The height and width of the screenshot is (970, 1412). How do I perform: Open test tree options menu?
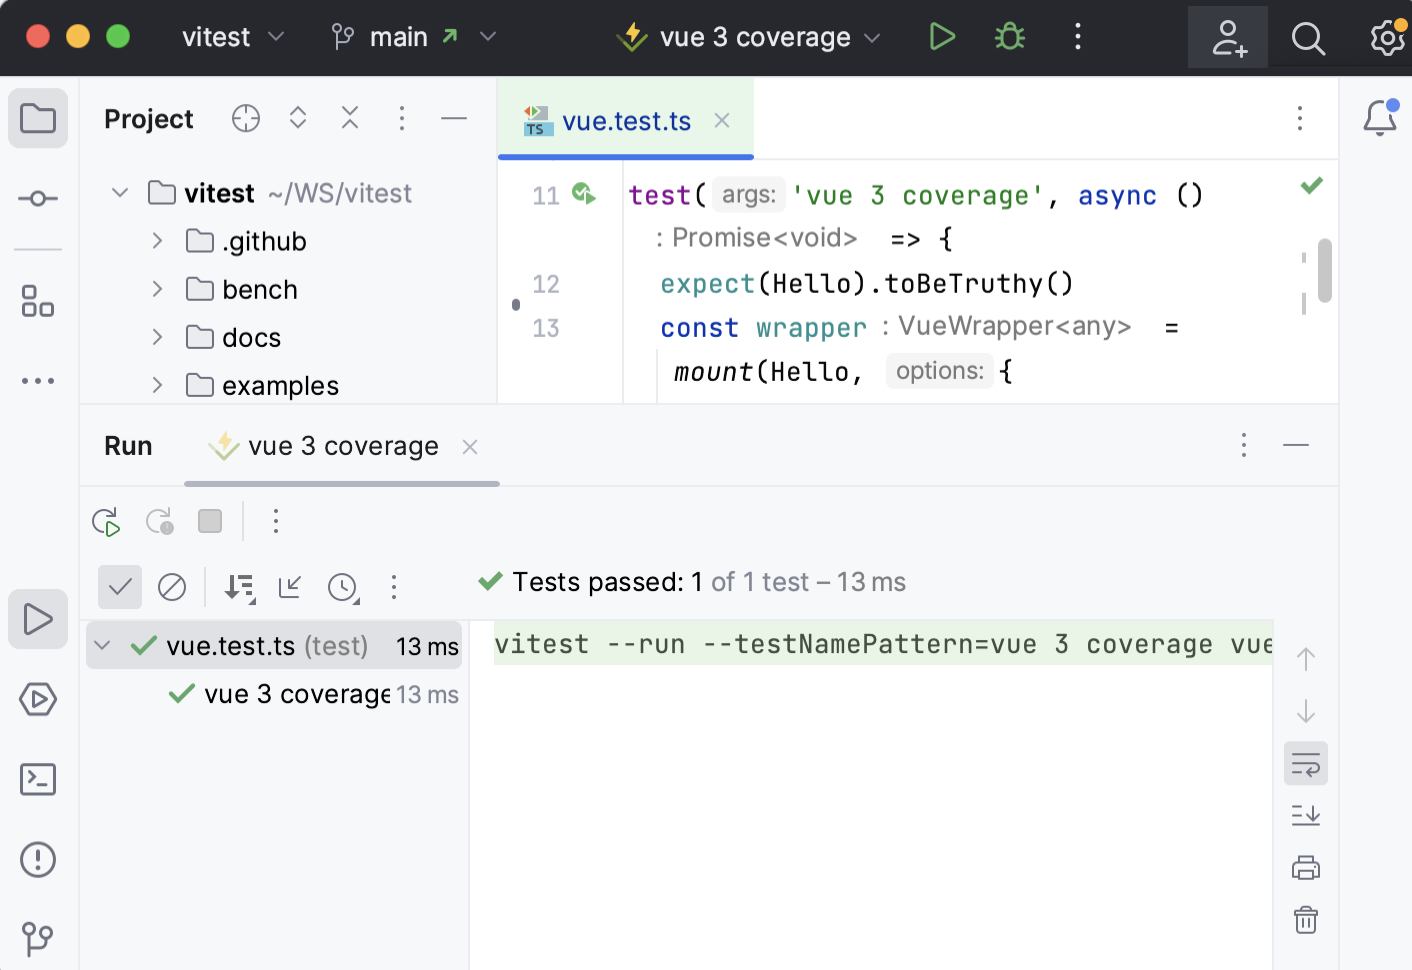394,587
